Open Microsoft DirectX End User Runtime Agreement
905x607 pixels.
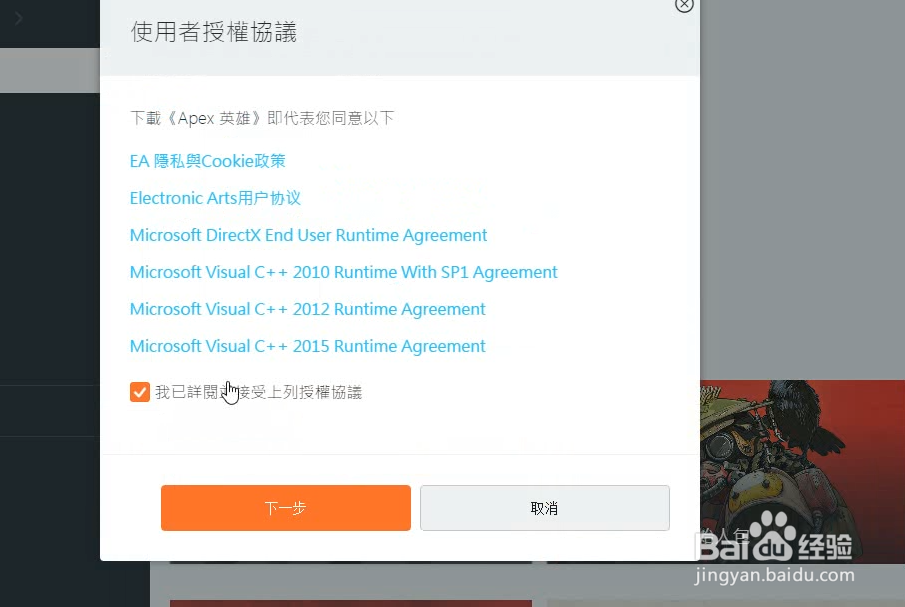tap(308, 235)
